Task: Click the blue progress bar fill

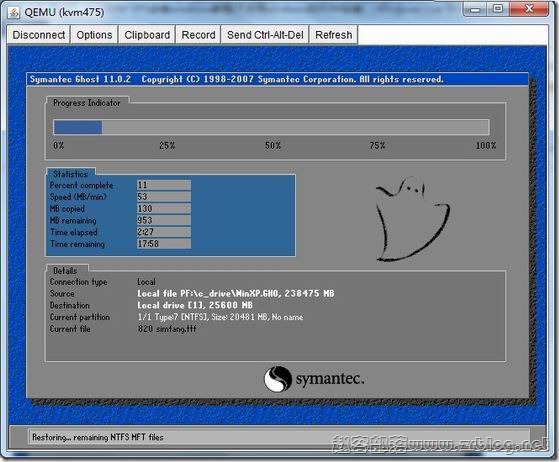Action: 78,127
